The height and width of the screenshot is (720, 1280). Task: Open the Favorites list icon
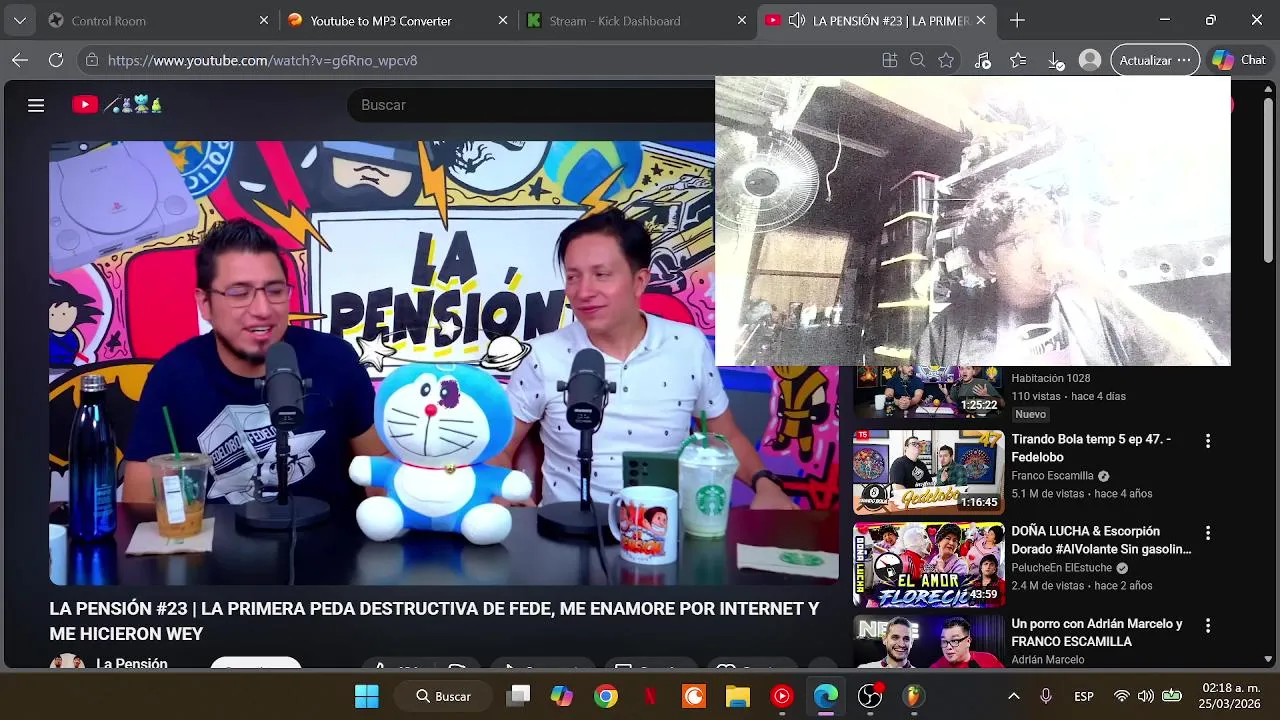[x=1018, y=60]
